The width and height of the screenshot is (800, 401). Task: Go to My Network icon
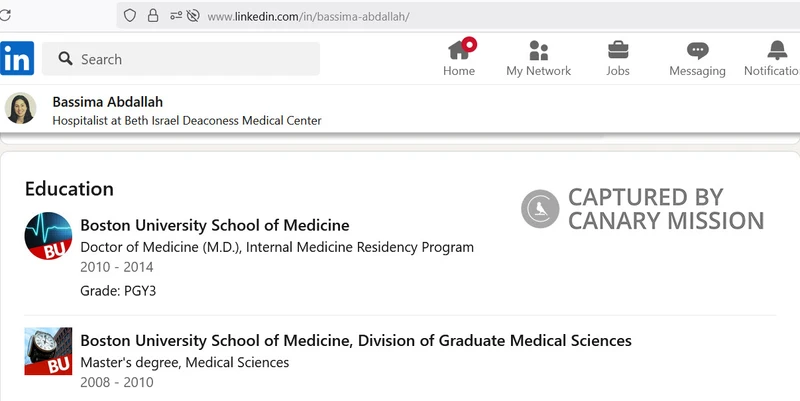(x=538, y=50)
